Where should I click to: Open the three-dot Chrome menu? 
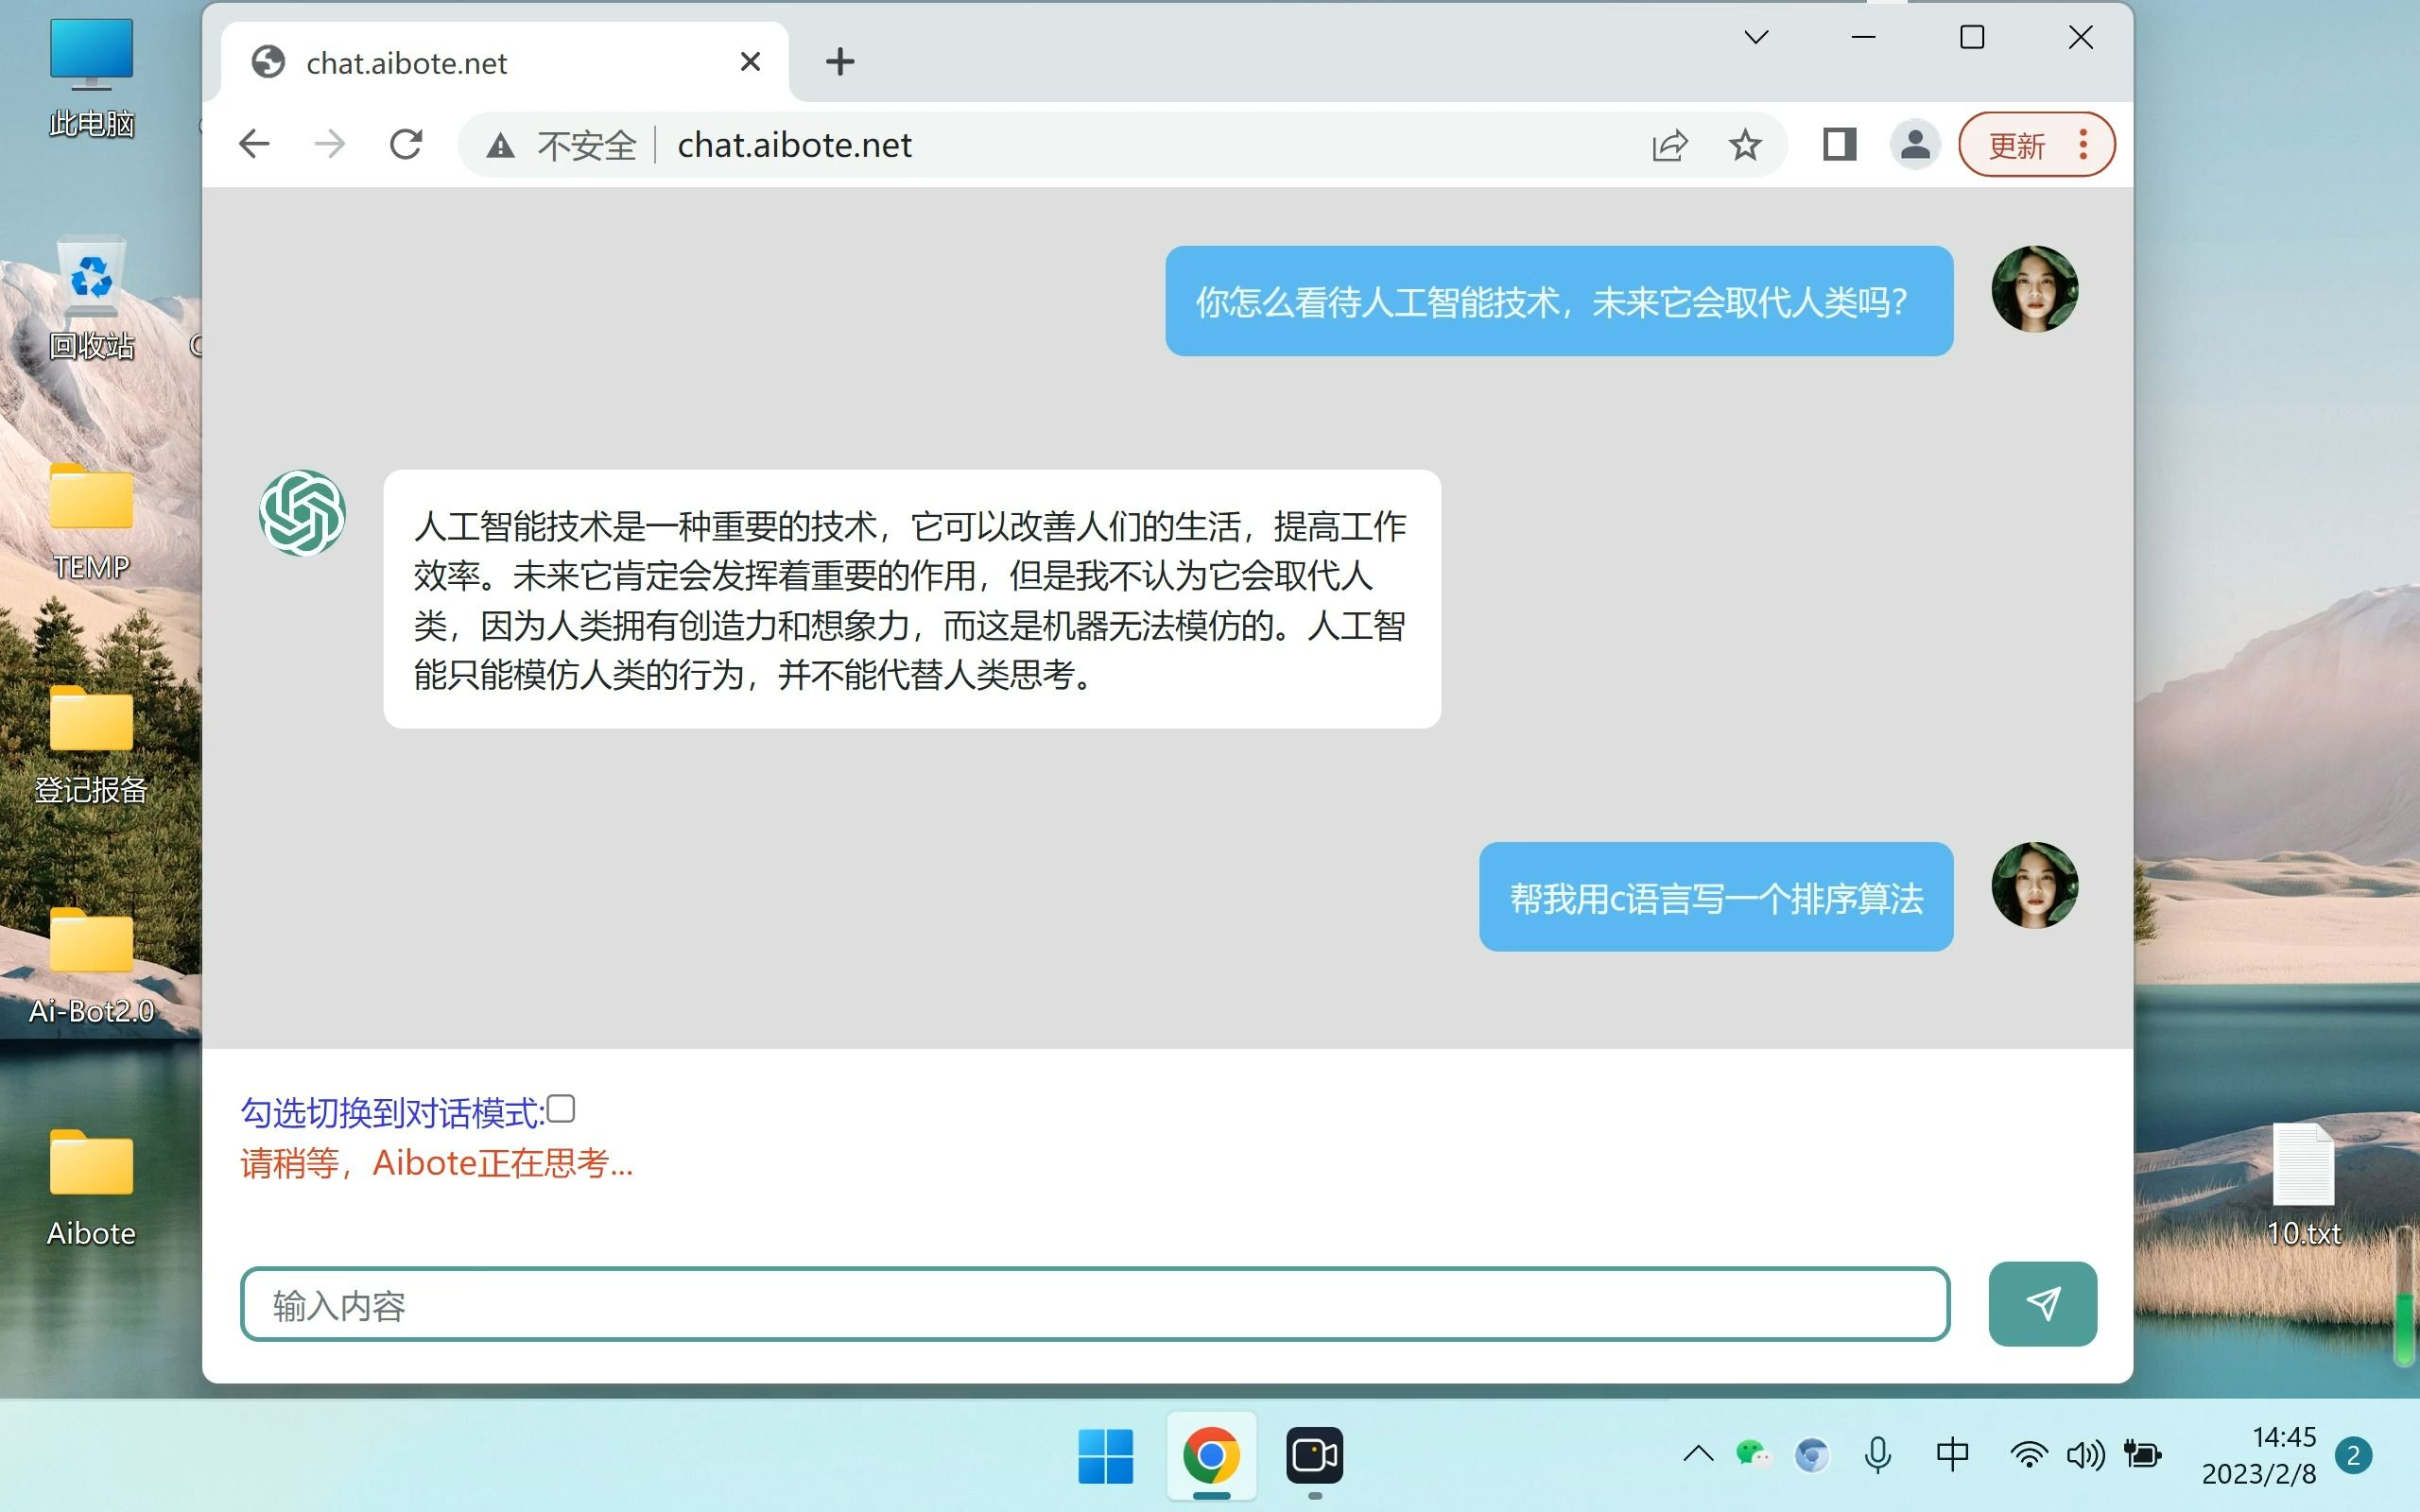point(2083,144)
